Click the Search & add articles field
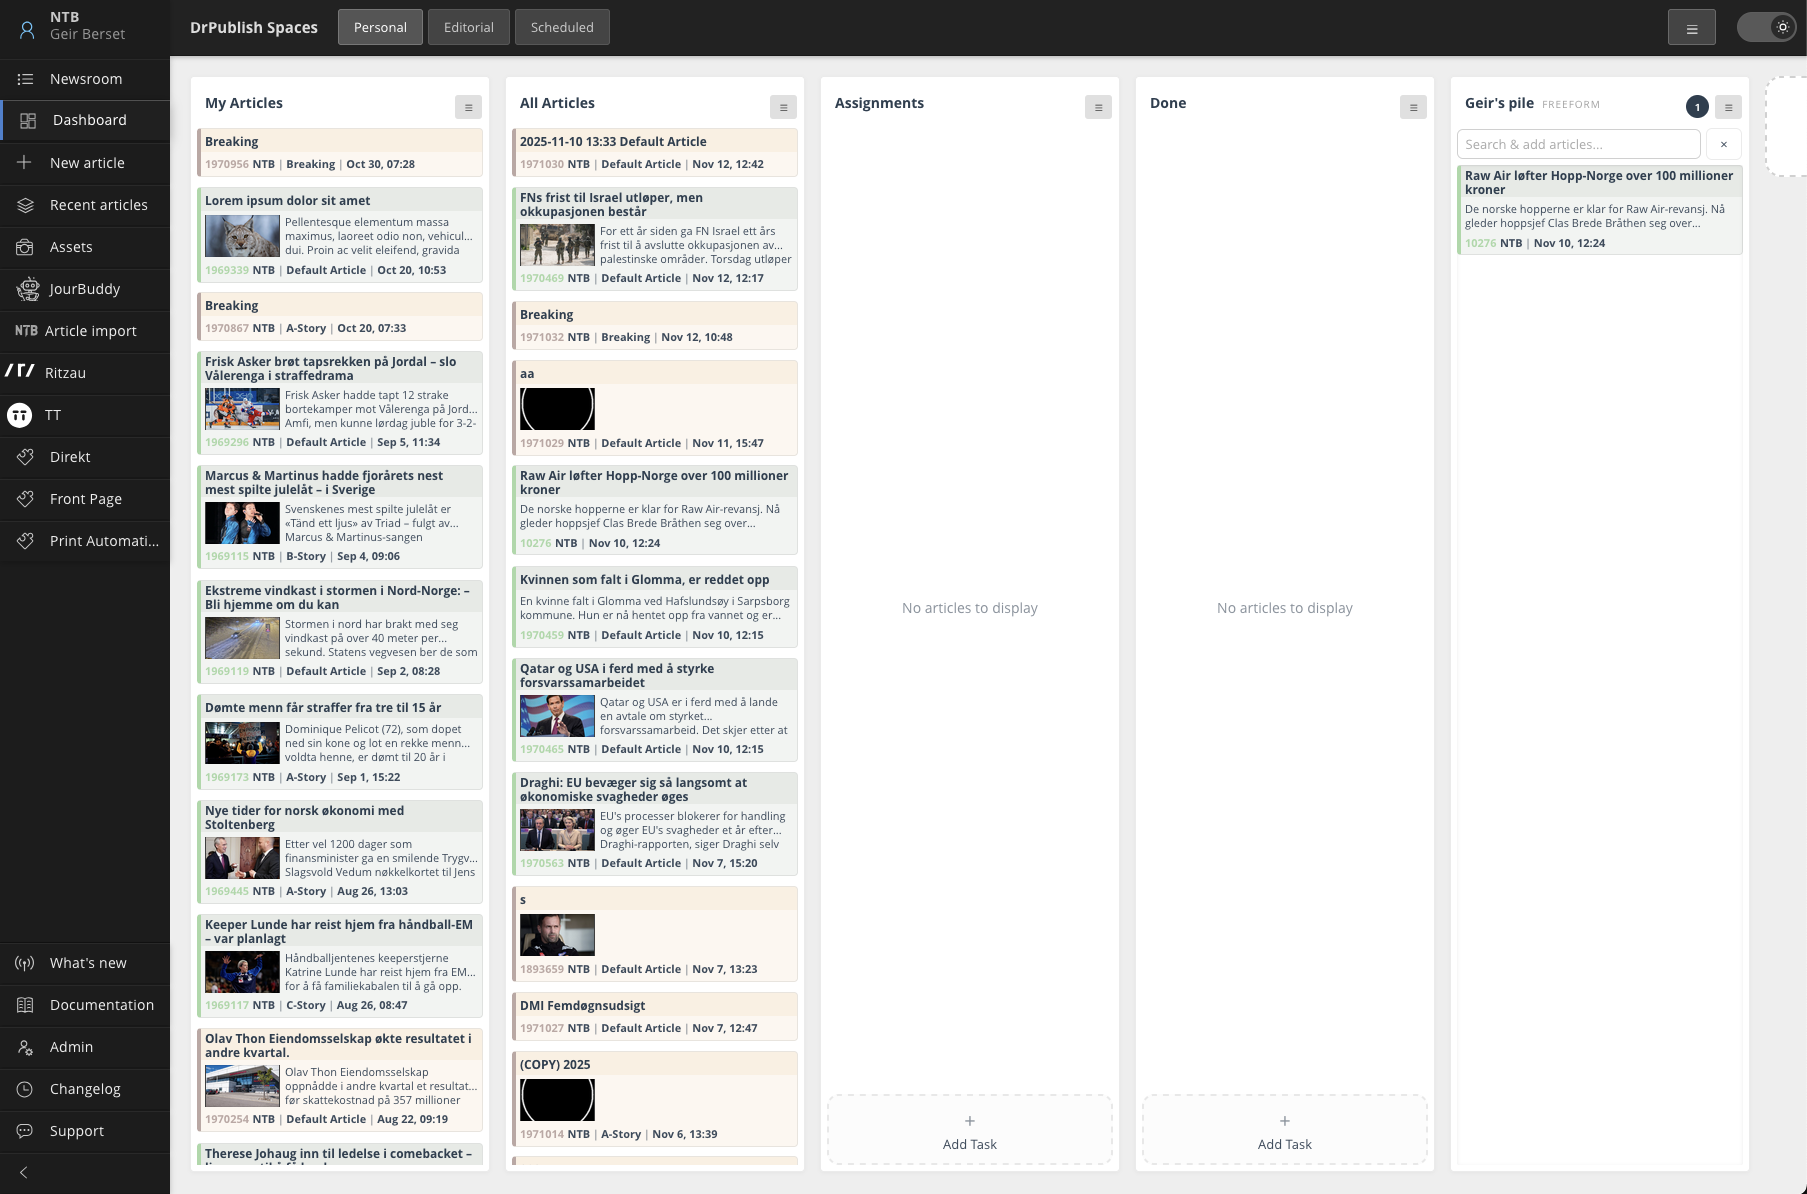1807x1194 pixels. [x=1578, y=144]
